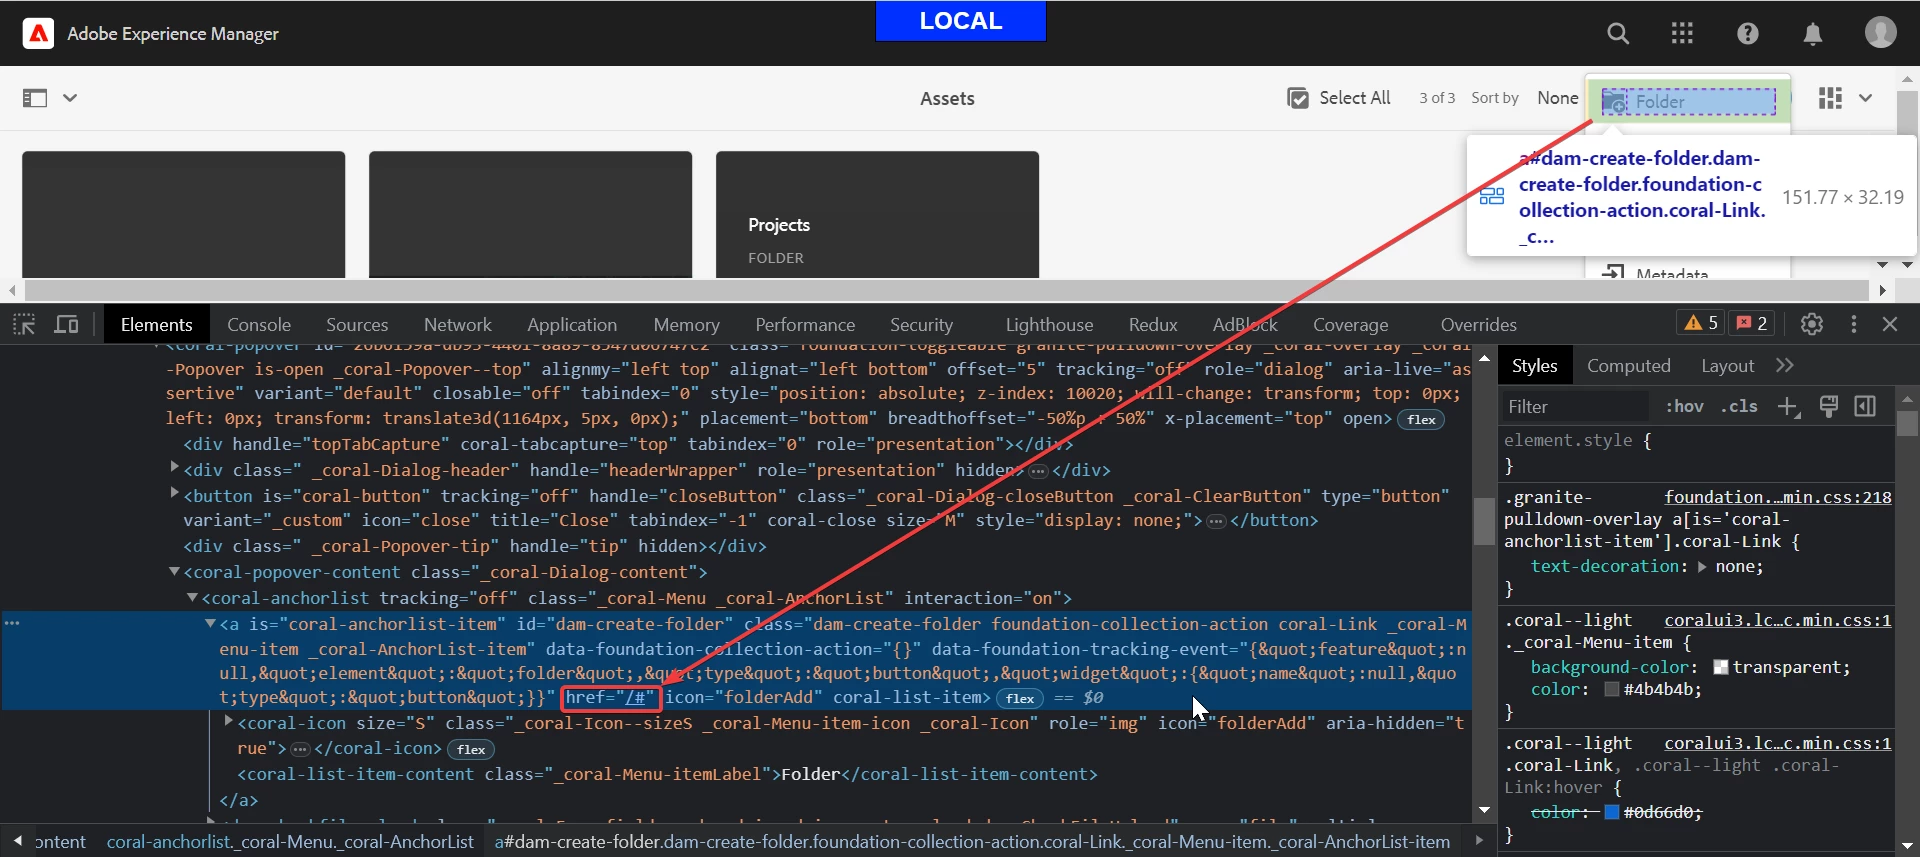This screenshot has height=857, width=1920.
Task: Open the Overrides tab
Action: [x=1478, y=325]
